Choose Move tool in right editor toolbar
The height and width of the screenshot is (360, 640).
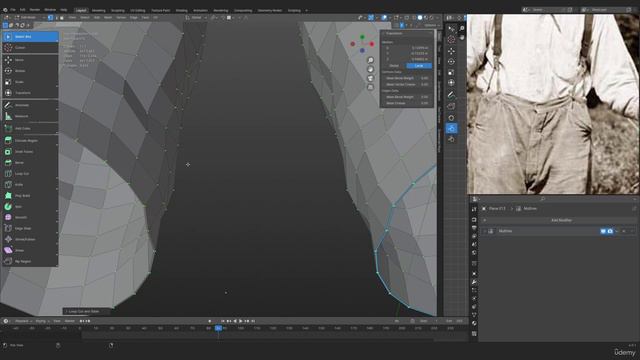[451, 51]
